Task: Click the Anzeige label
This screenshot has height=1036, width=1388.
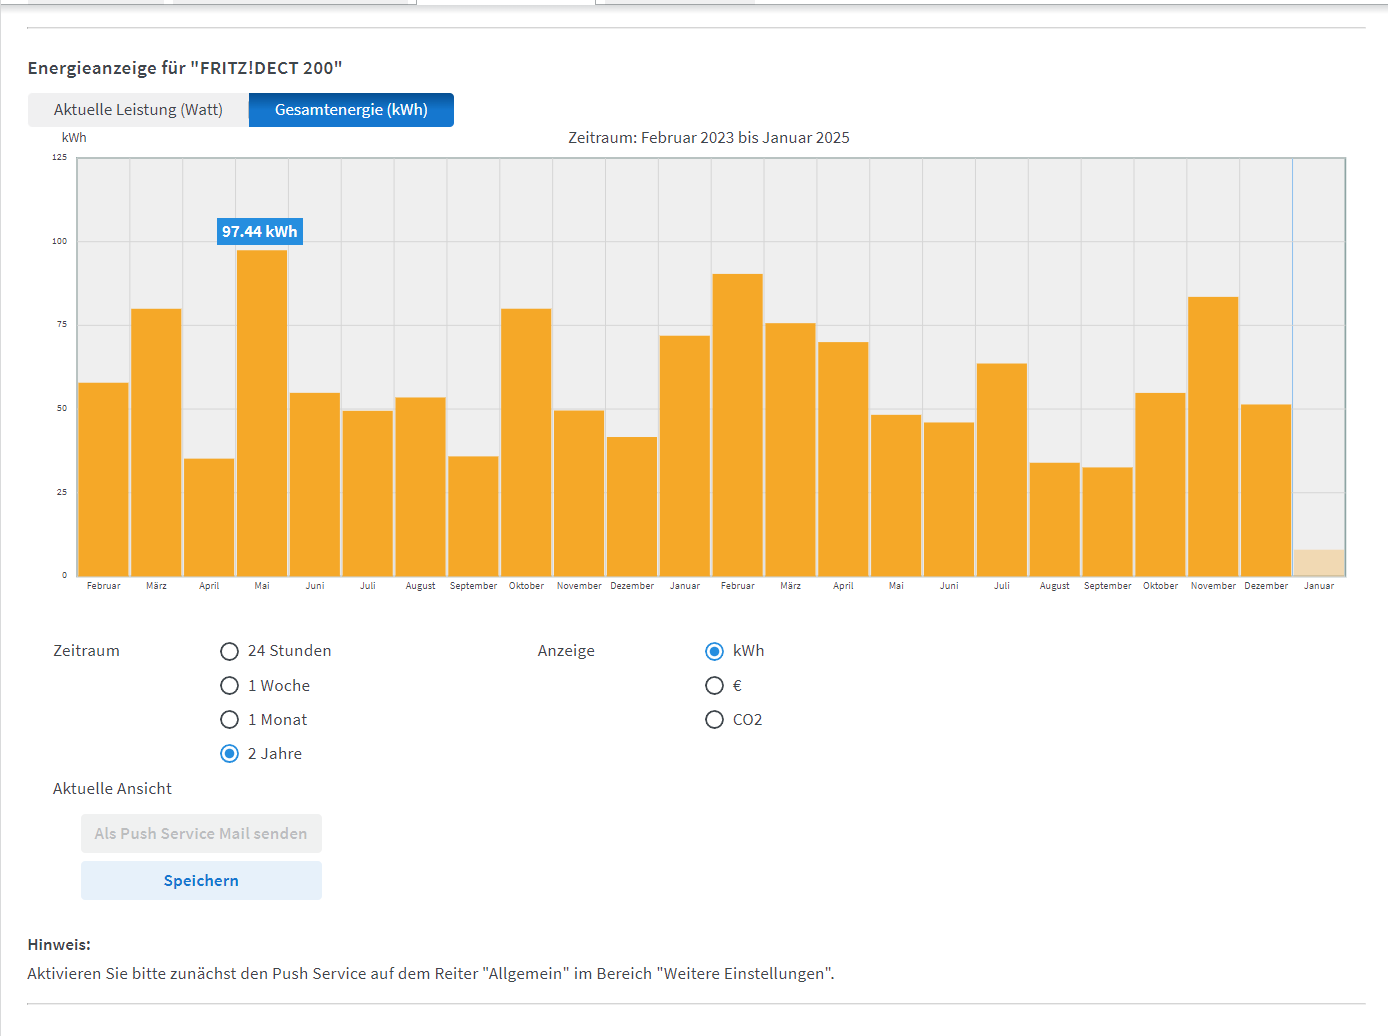Action: point(566,651)
